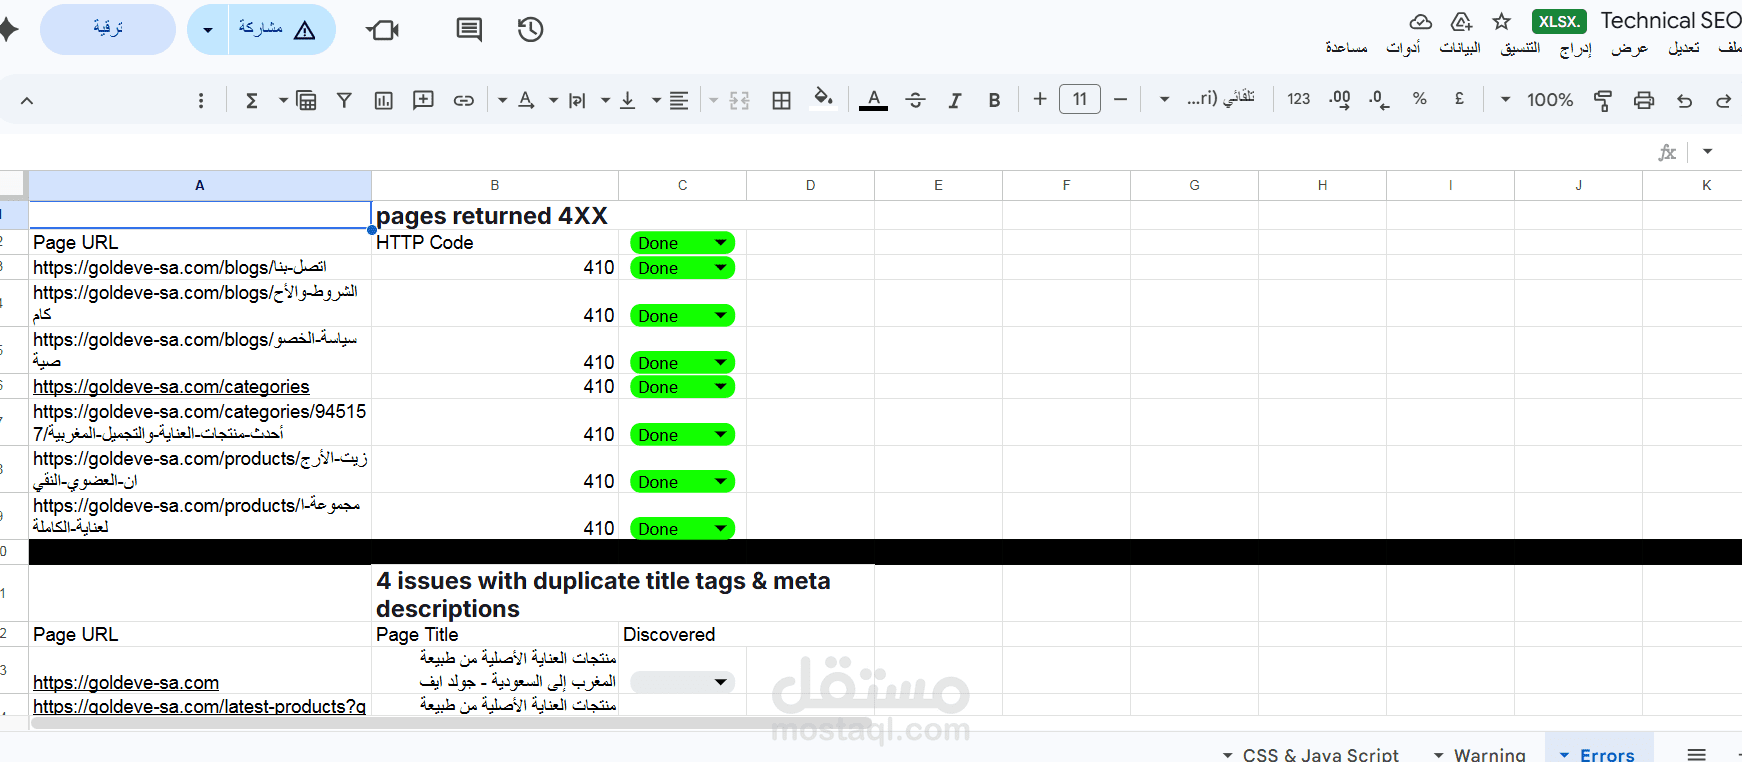Click the decrease decimal places icon

(1379, 100)
